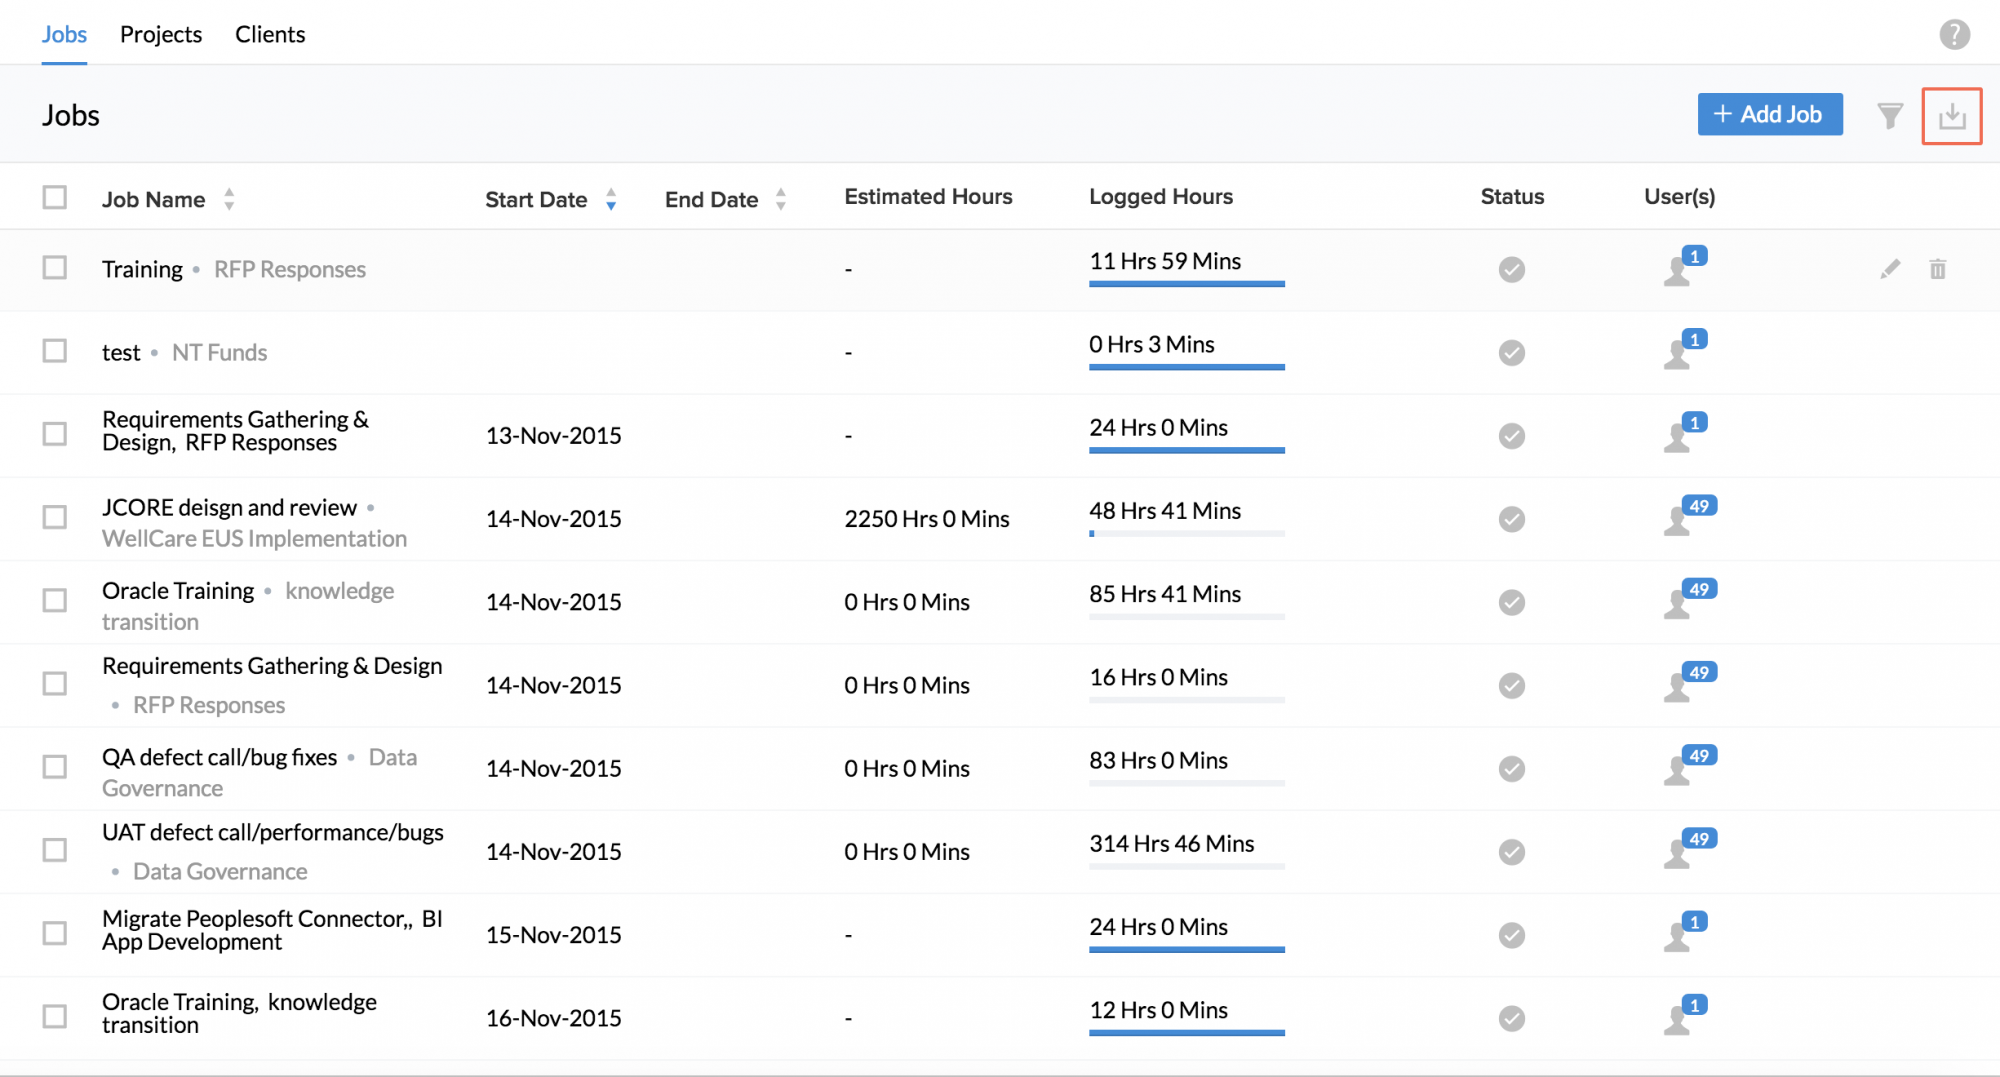Select checkbox for Oracle Training knowledge transition 14-Nov
2000x1077 pixels.
click(x=55, y=600)
